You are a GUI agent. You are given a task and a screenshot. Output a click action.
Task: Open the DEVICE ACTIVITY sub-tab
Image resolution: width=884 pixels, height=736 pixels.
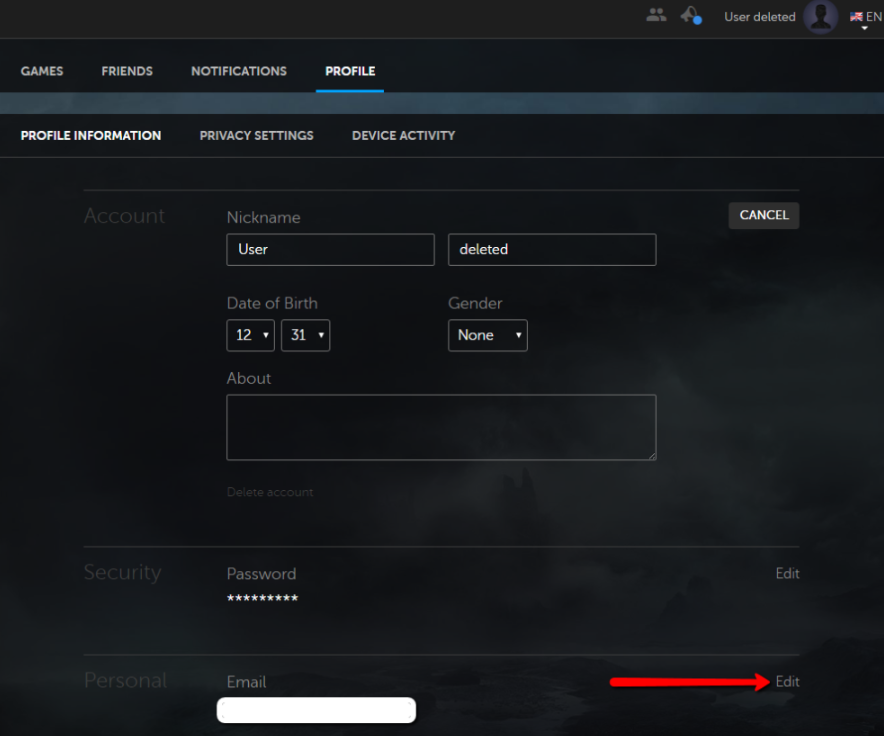(x=403, y=135)
